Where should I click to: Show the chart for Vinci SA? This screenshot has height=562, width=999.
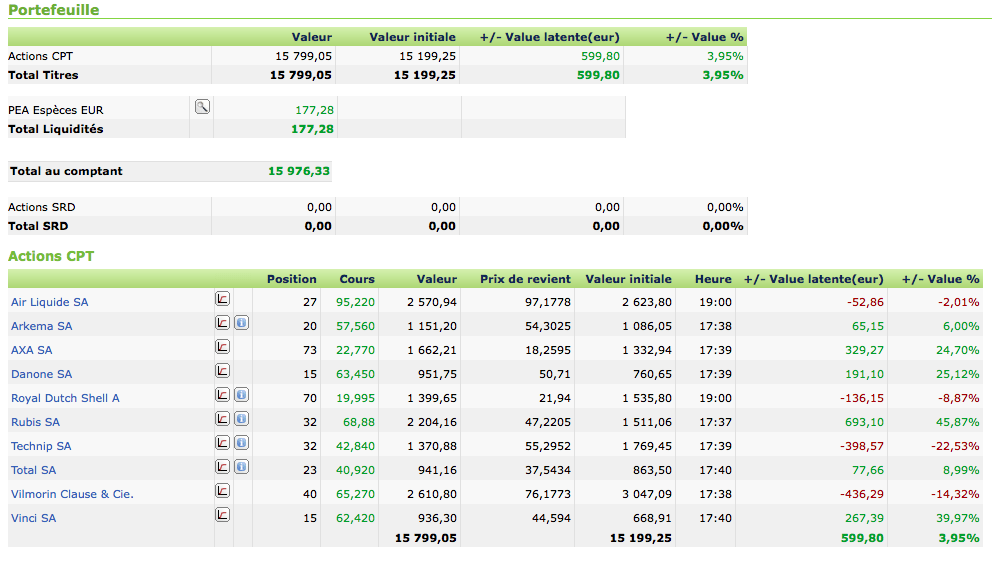(223, 515)
